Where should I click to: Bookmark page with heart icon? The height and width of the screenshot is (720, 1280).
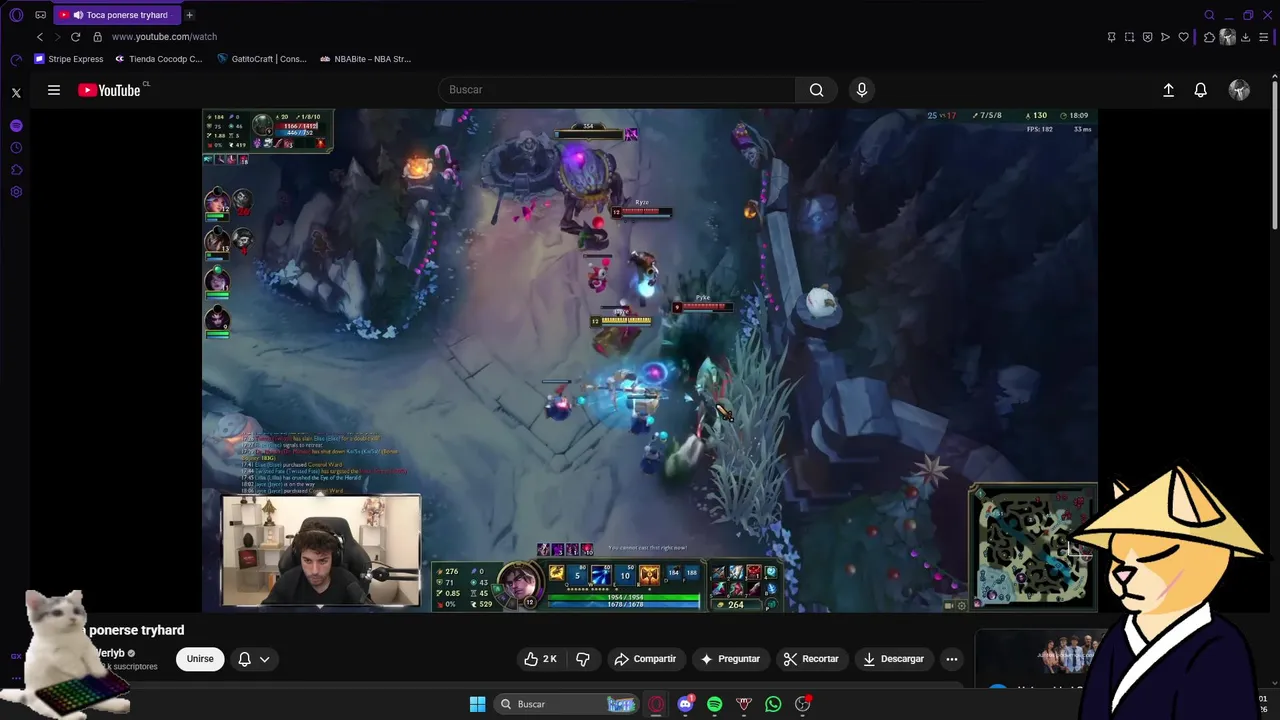[x=1184, y=37]
